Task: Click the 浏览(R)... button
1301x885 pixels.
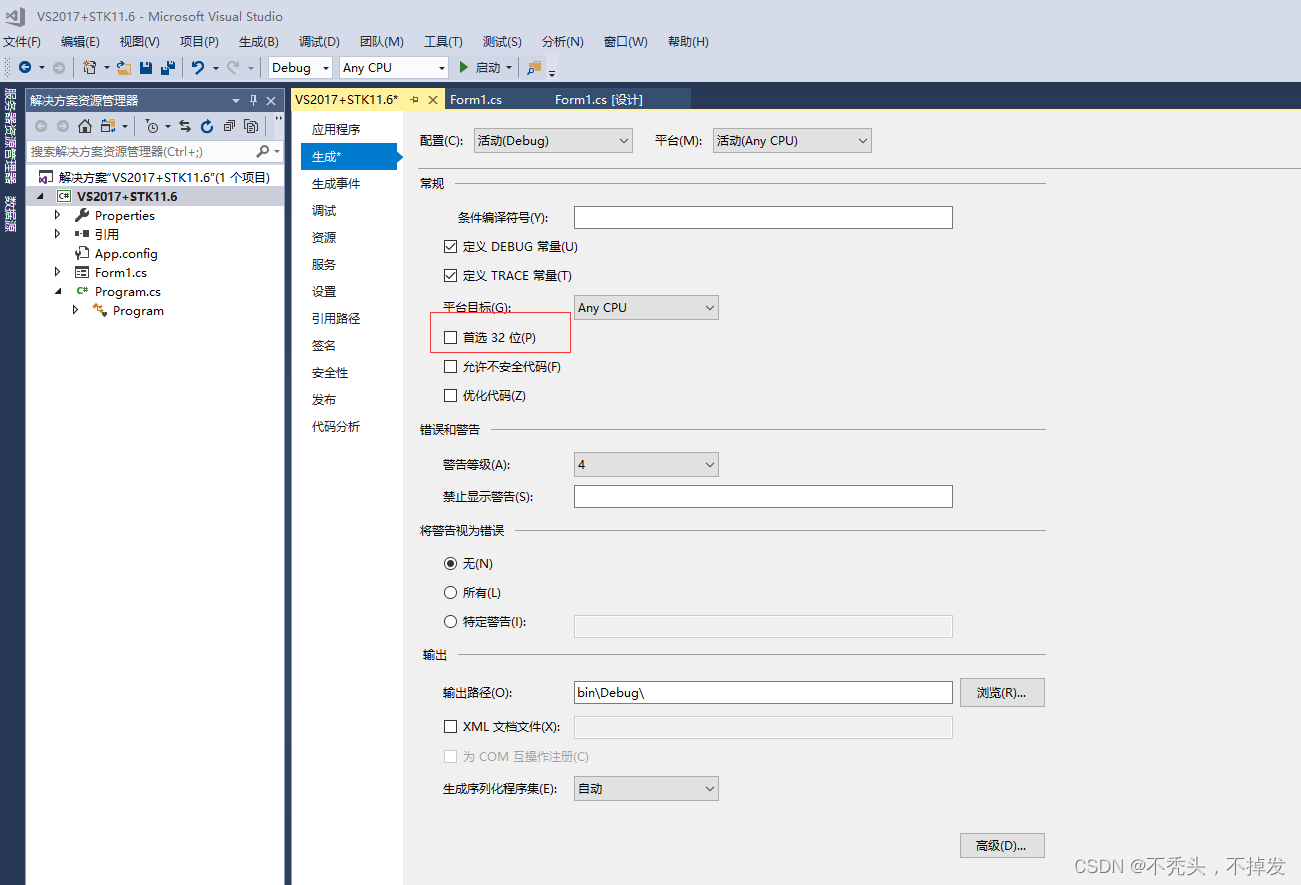Action: click(x=1002, y=692)
